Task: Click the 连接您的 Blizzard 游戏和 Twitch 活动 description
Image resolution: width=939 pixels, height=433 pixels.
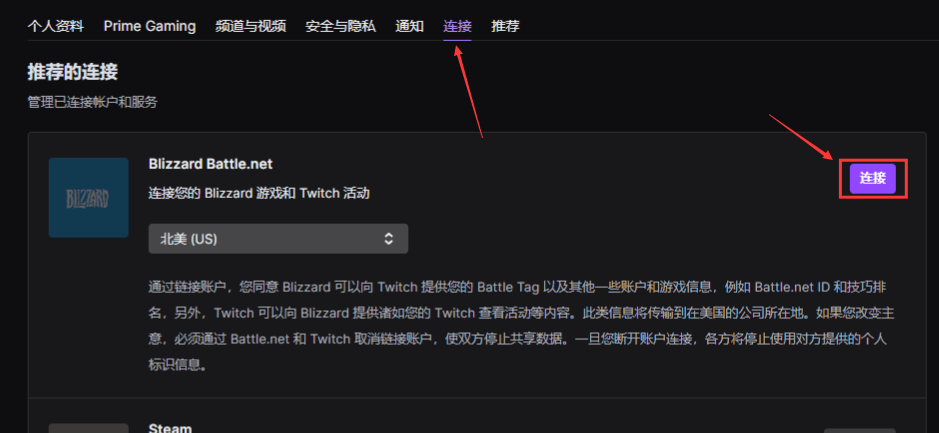Action: [x=259, y=193]
